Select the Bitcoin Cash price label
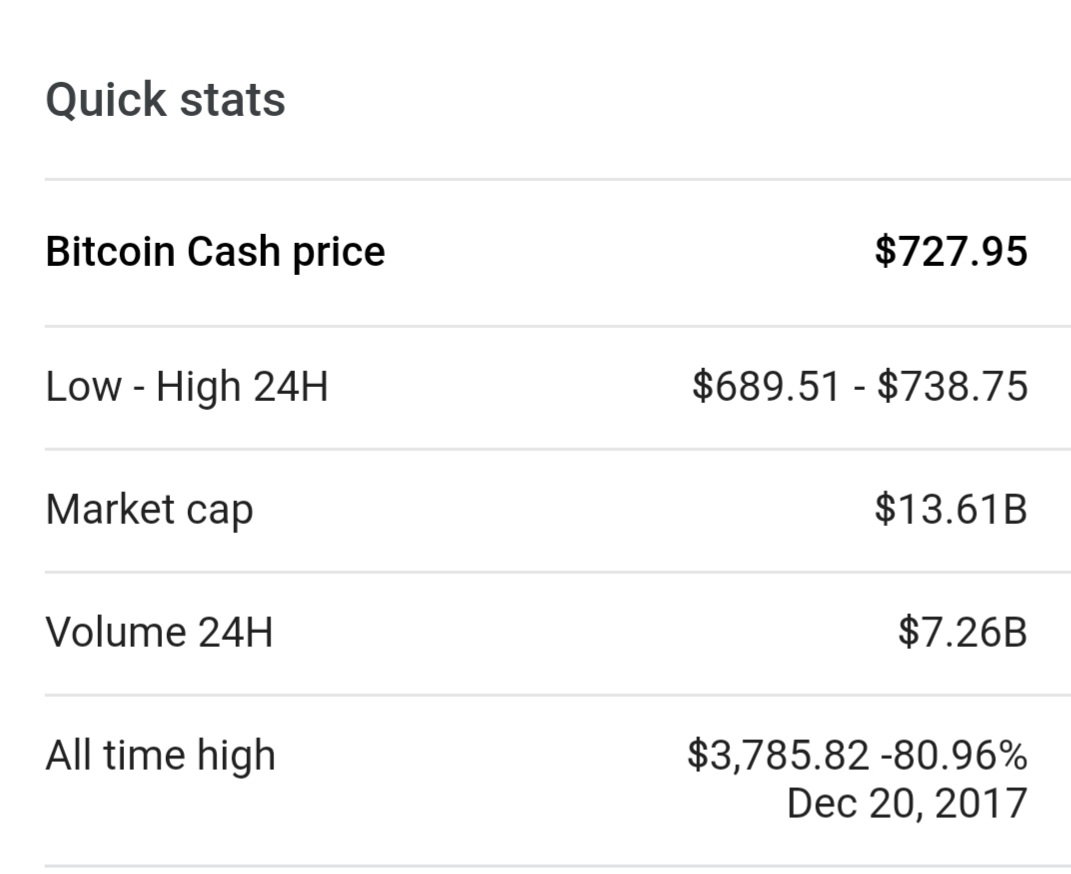Viewport: 1071px width, 874px height. pos(215,252)
